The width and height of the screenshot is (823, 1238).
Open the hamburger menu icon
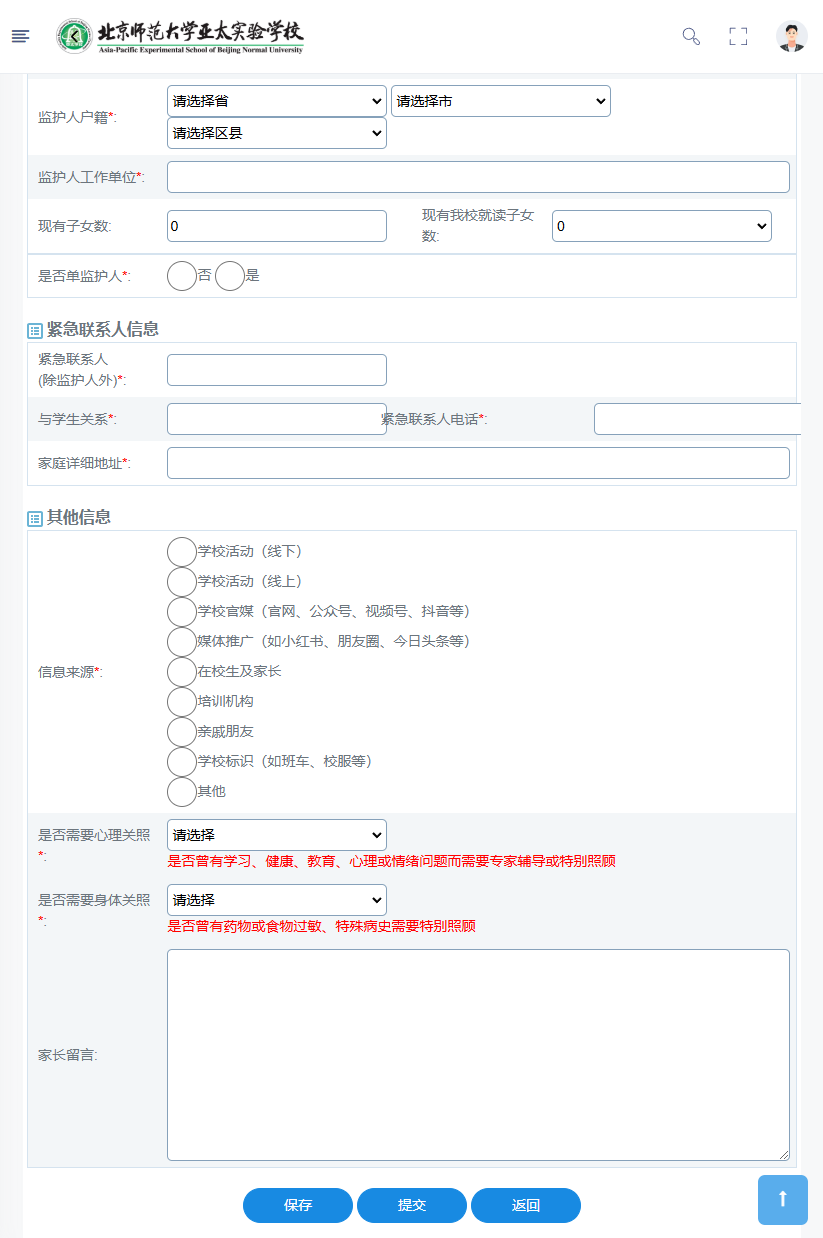(x=20, y=37)
